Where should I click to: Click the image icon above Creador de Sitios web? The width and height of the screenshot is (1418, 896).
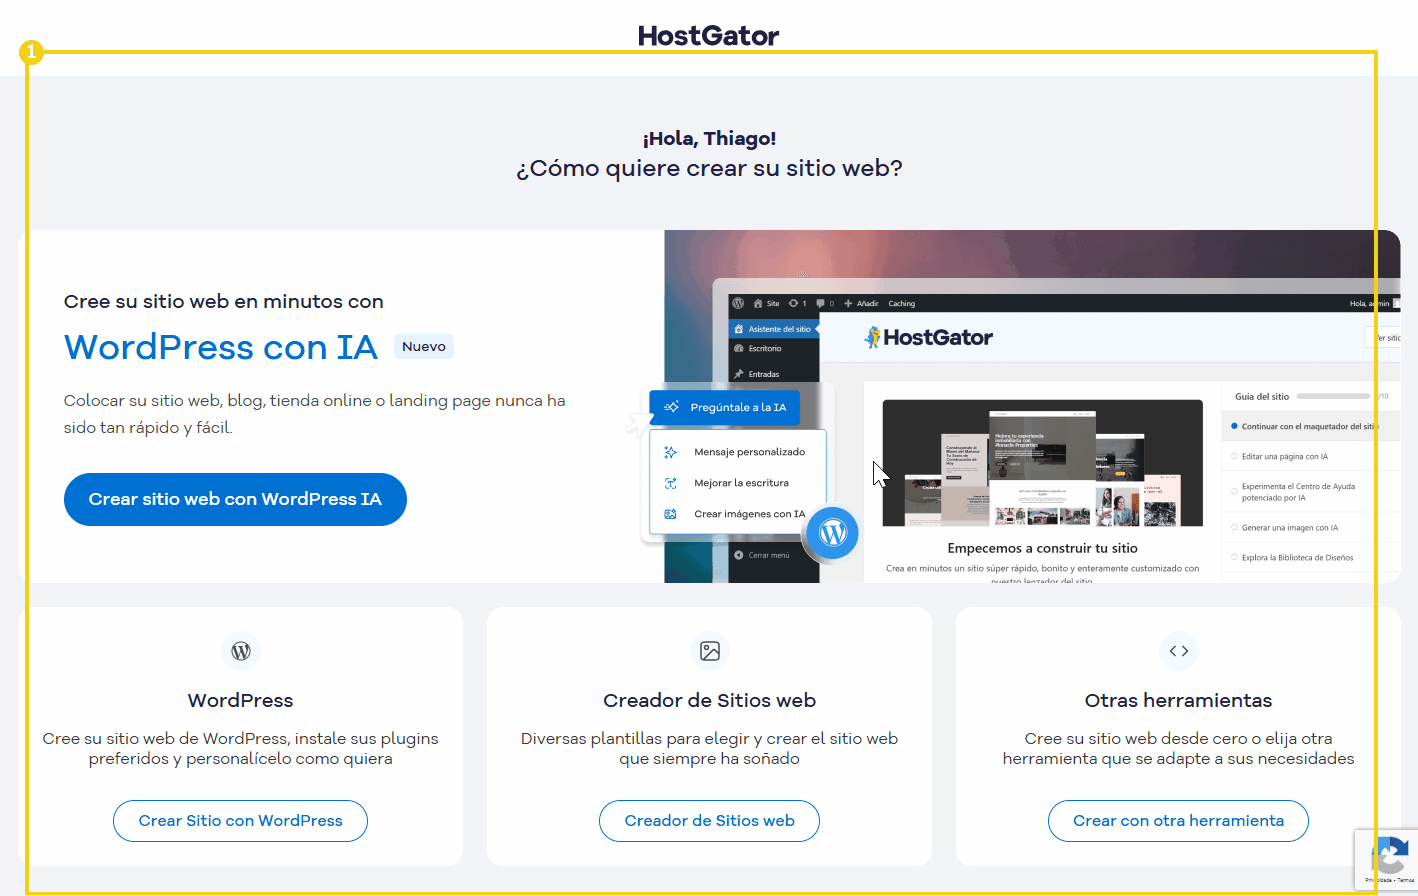point(710,651)
